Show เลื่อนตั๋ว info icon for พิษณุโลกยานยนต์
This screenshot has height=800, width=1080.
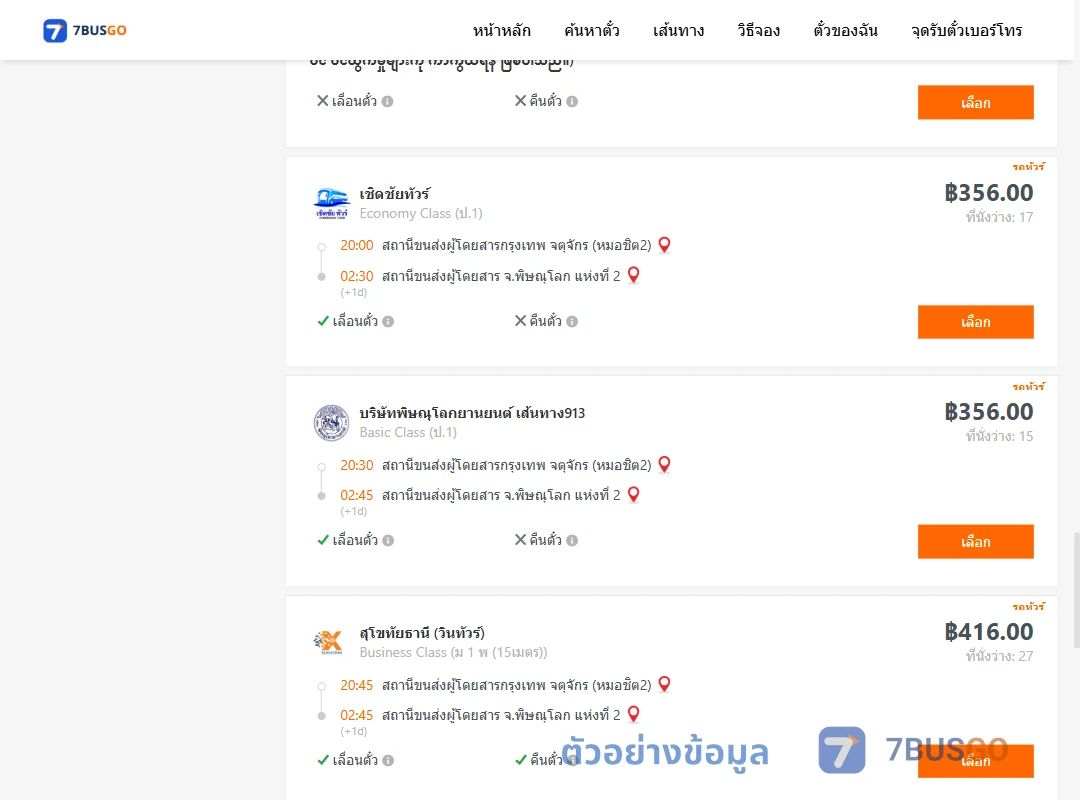pyautogui.click(x=388, y=540)
